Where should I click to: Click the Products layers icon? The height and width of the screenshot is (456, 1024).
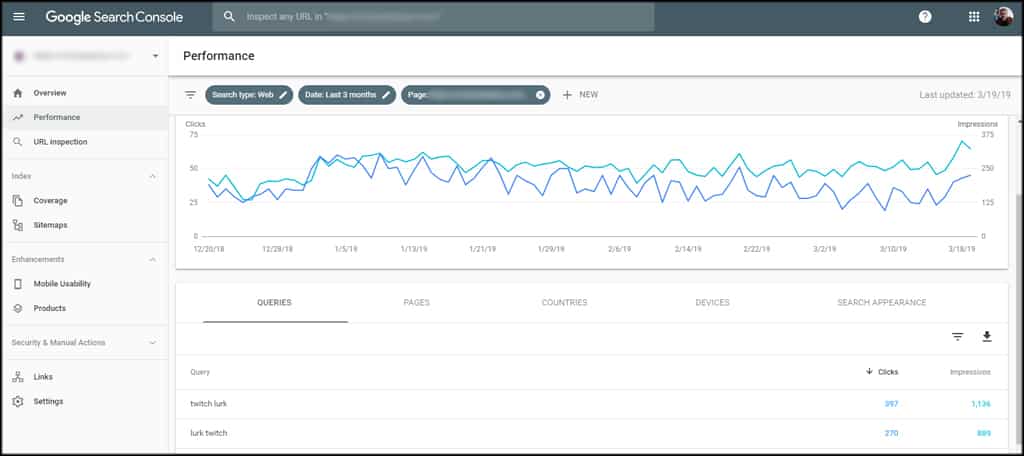pyautogui.click(x=18, y=308)
